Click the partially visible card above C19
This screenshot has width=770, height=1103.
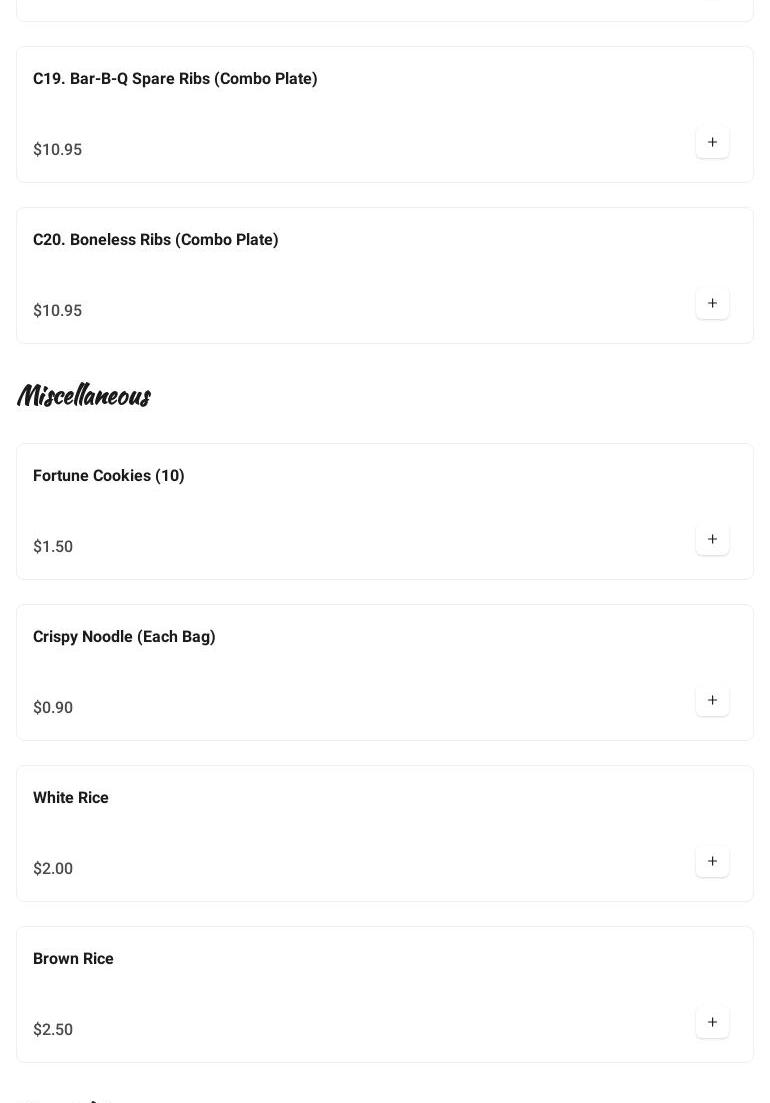pyautogui.click(x=385, y=10)
